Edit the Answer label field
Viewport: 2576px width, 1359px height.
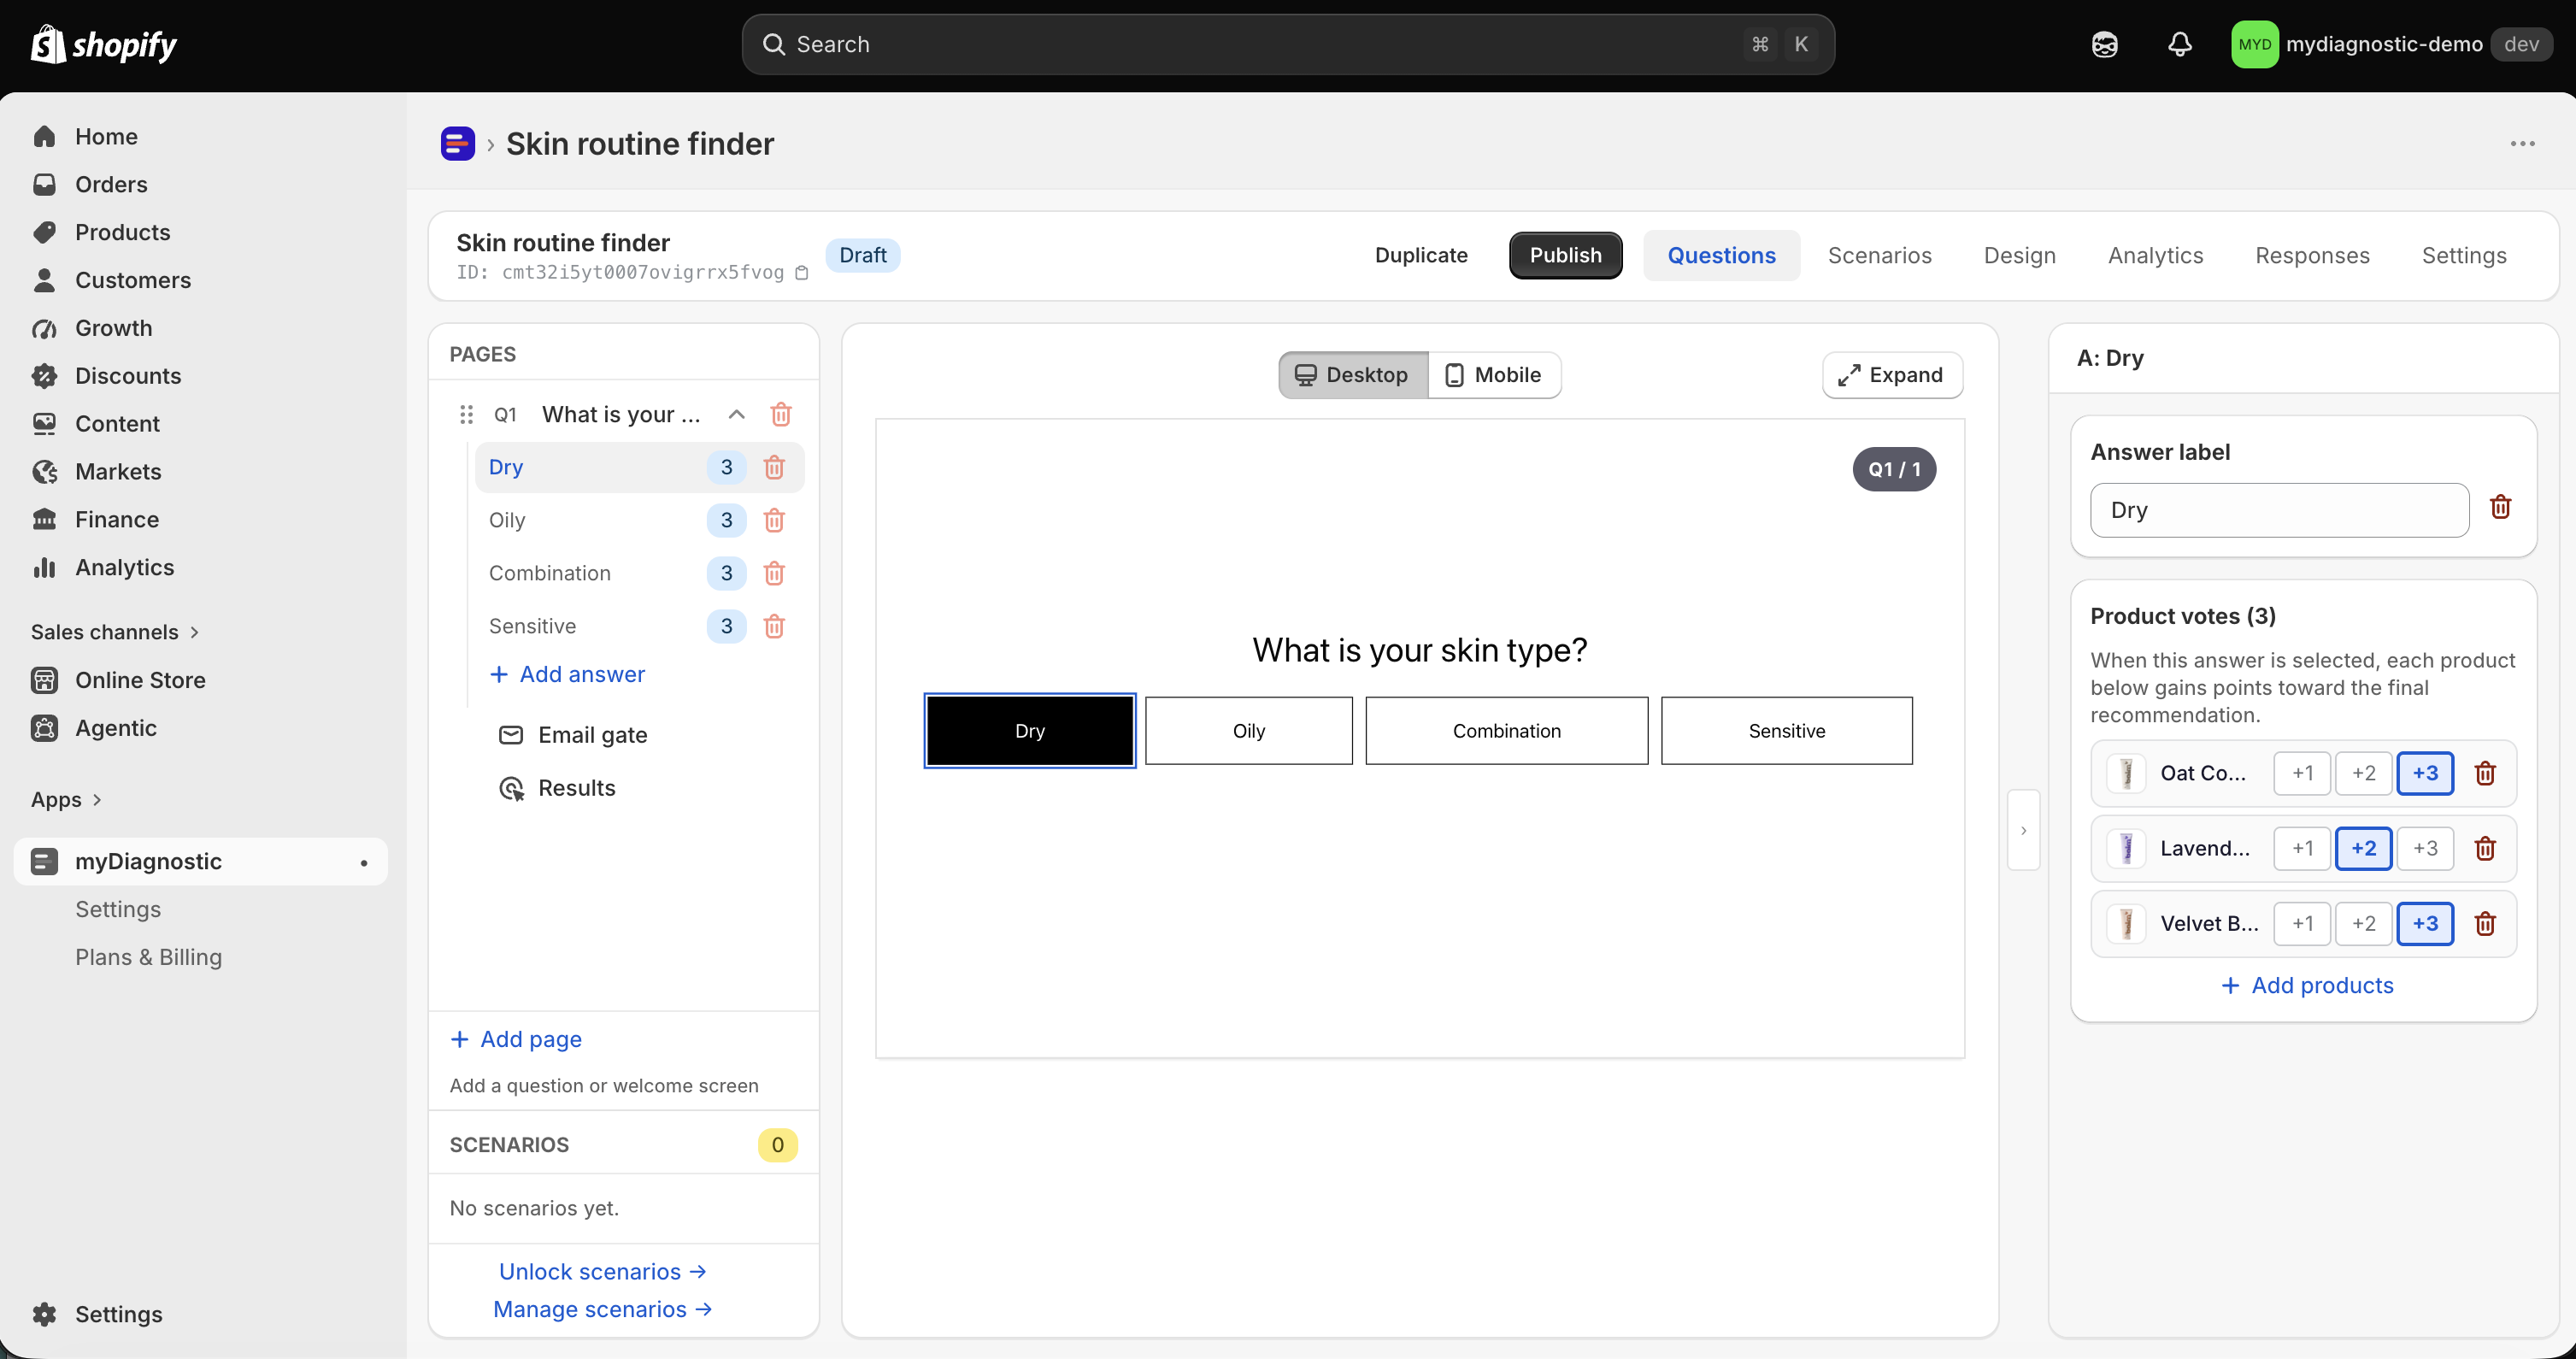click(2279, 510)
